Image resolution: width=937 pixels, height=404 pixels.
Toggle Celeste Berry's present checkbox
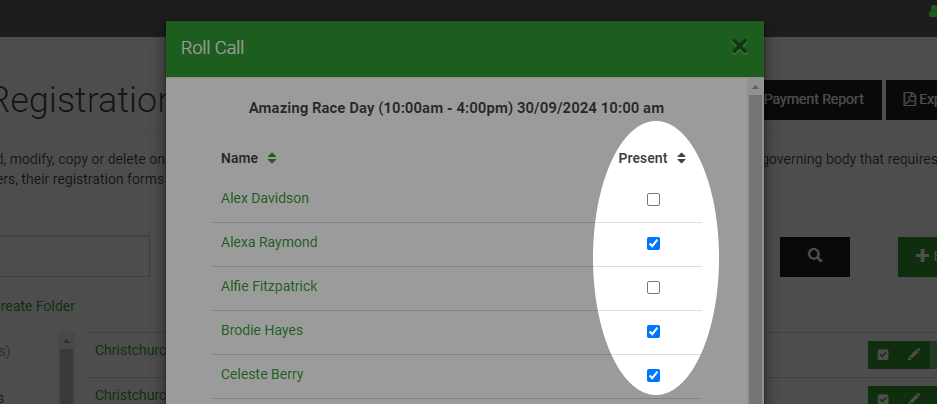coord(653,375)
